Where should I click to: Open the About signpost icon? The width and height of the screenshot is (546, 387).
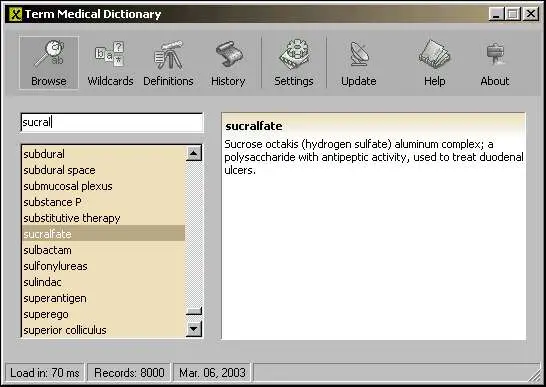pyautogui.click(x=495, y=63)
